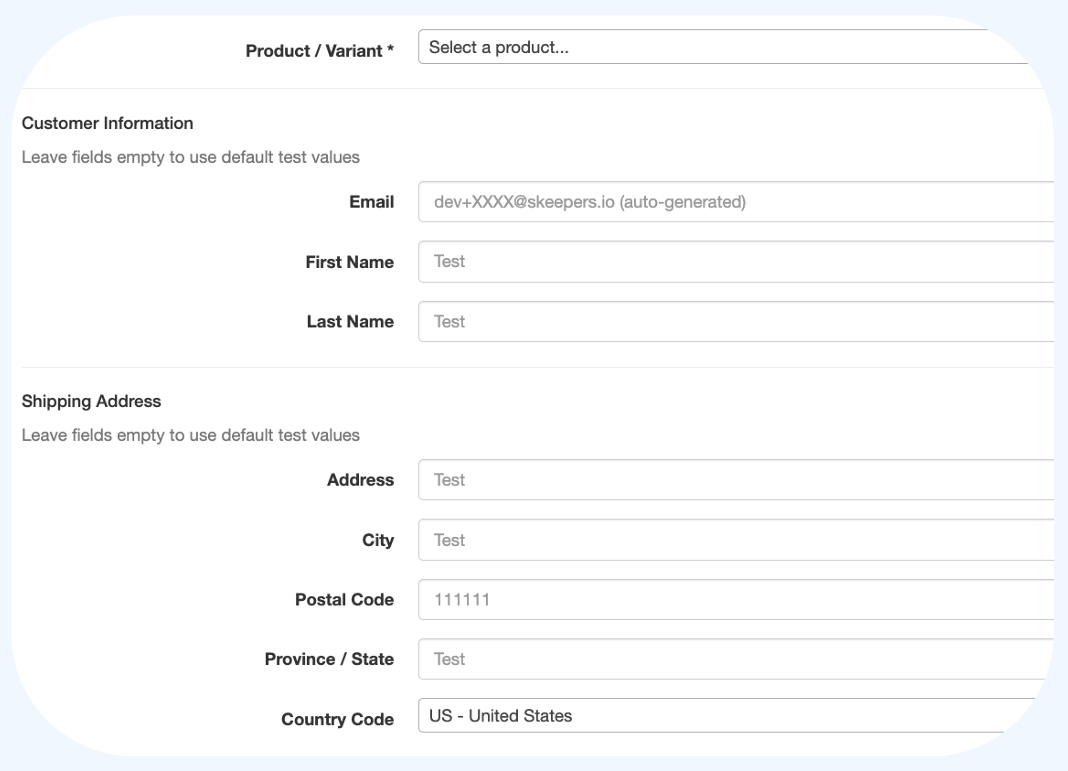Screen dimensions: 1068x771
Task: Click the "Product / Variant *" label
Action: (x=319, y=51)
